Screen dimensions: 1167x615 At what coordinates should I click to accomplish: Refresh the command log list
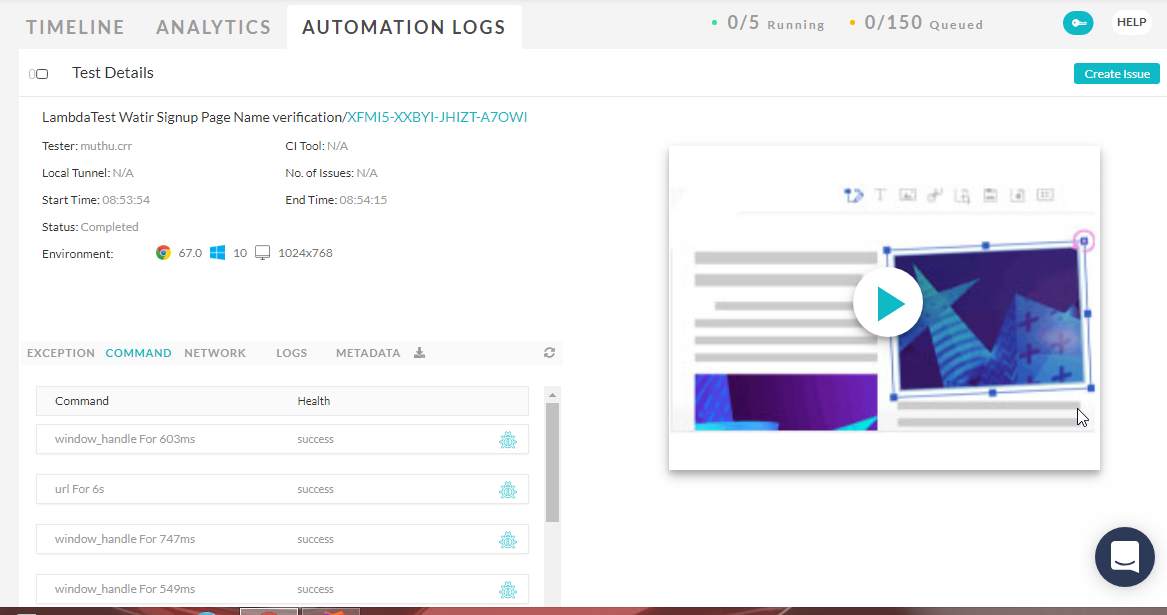click(x=549, y=353)
